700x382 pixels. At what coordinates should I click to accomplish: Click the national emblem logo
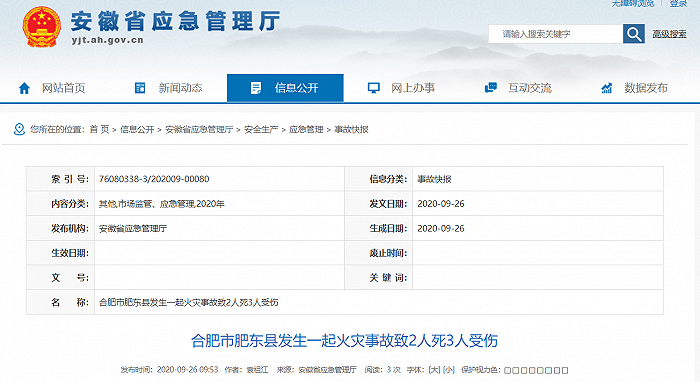[x=42, y=27]
